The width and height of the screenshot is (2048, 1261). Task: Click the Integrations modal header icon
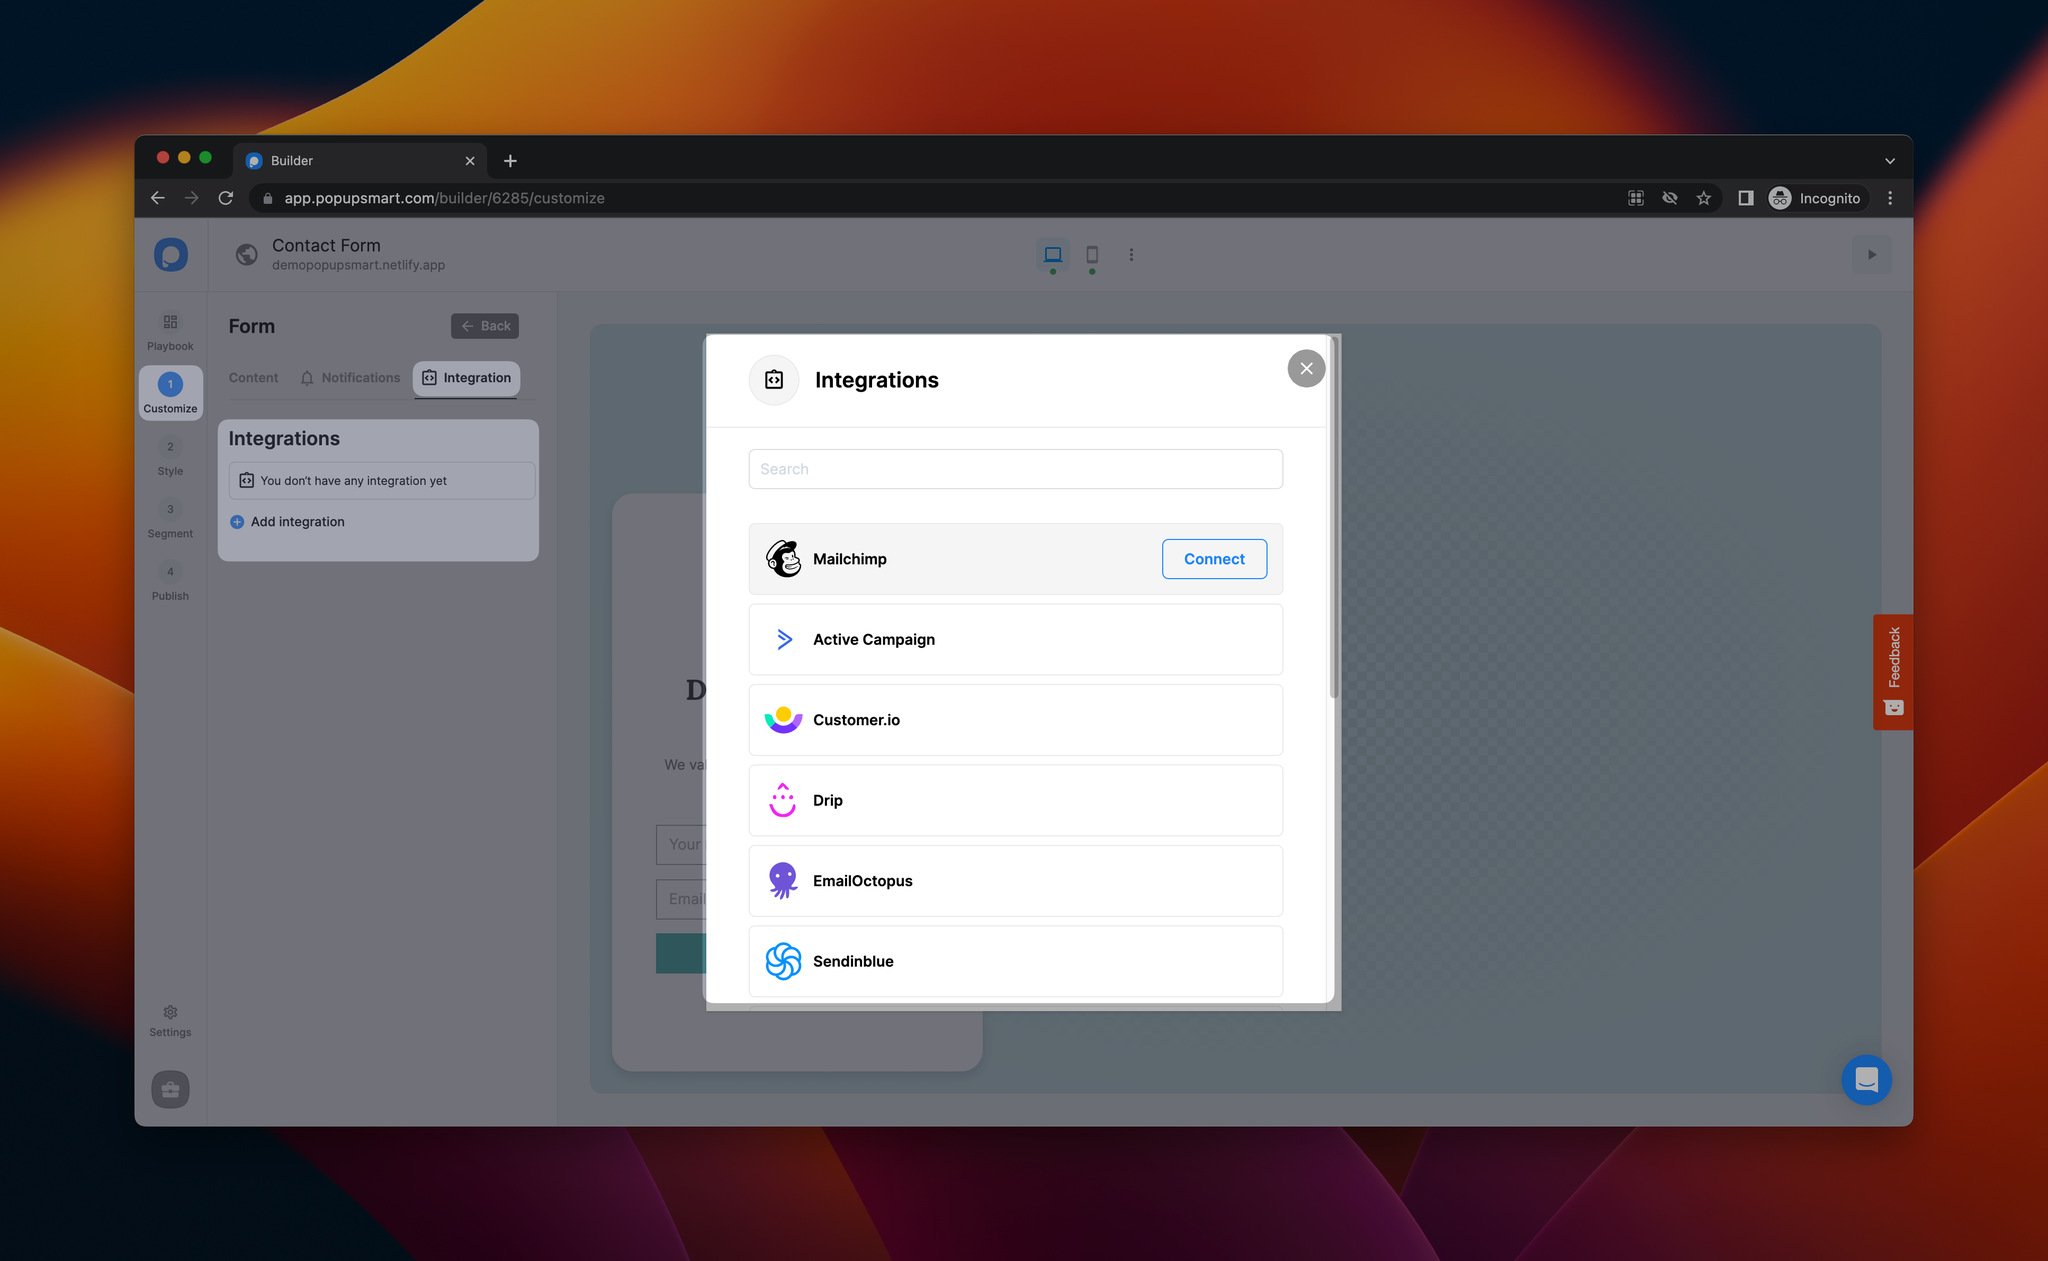[x=775, y=379]
